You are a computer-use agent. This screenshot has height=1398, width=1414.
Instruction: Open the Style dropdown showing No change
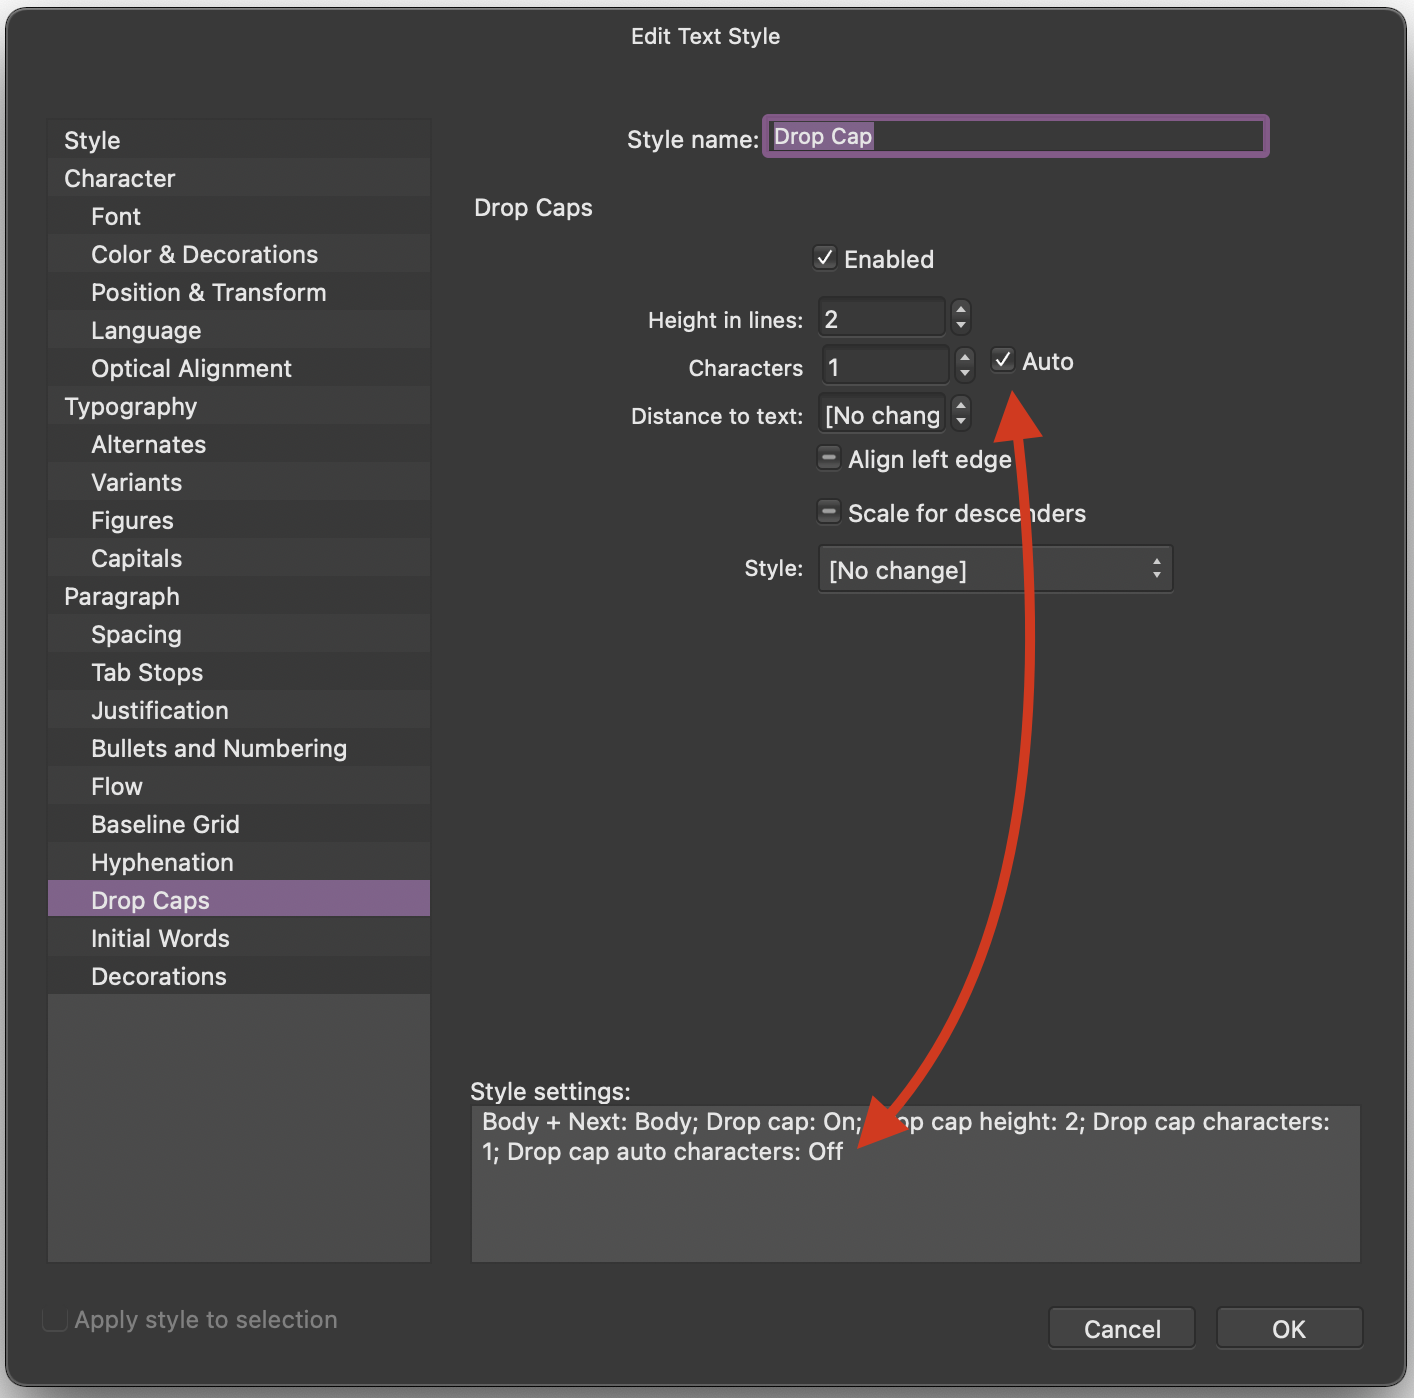995,569
